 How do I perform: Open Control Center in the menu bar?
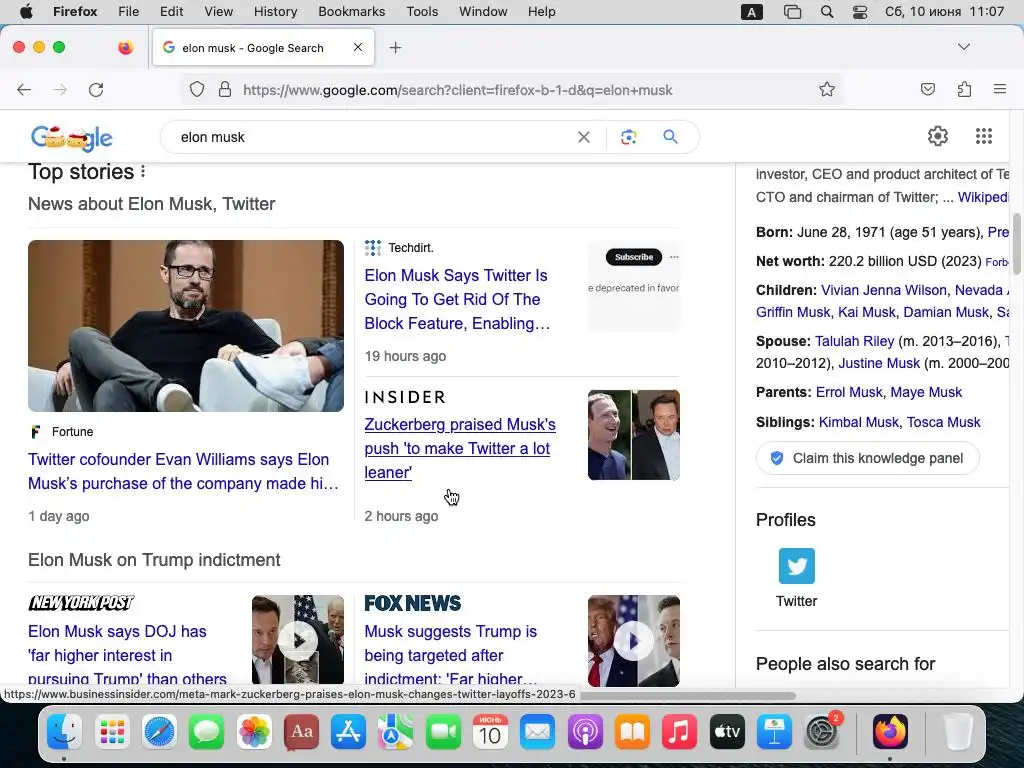pos(859,12)
